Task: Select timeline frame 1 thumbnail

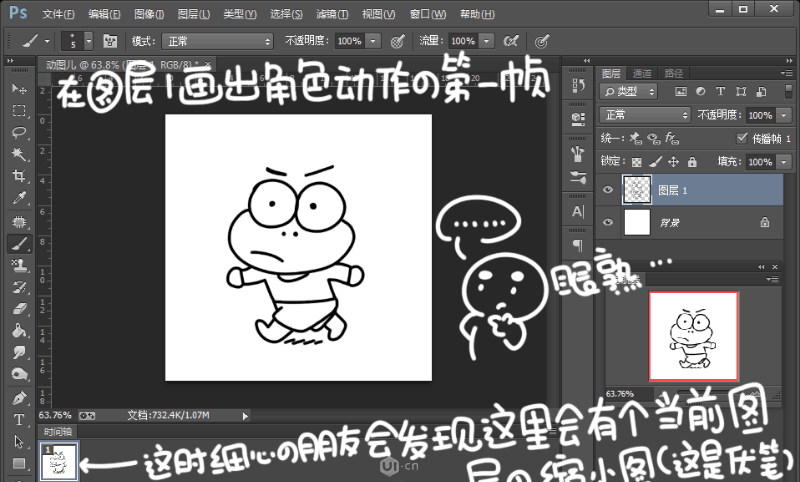Action: point(59,461)
